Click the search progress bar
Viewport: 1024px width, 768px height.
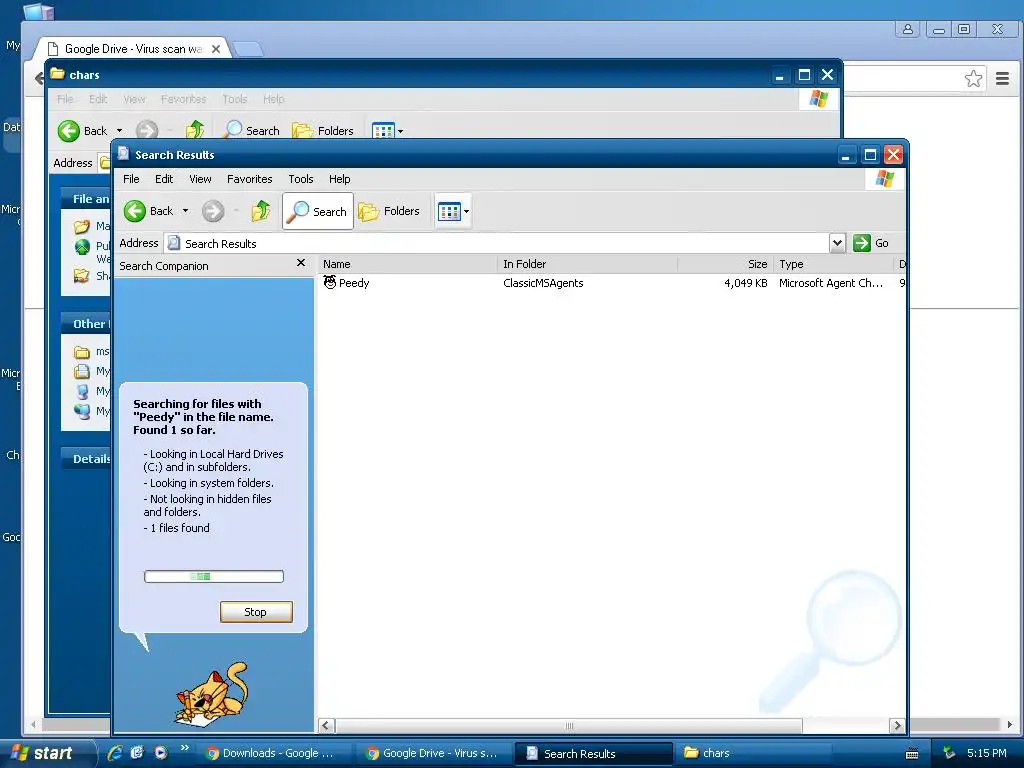[x=214, y=576]
